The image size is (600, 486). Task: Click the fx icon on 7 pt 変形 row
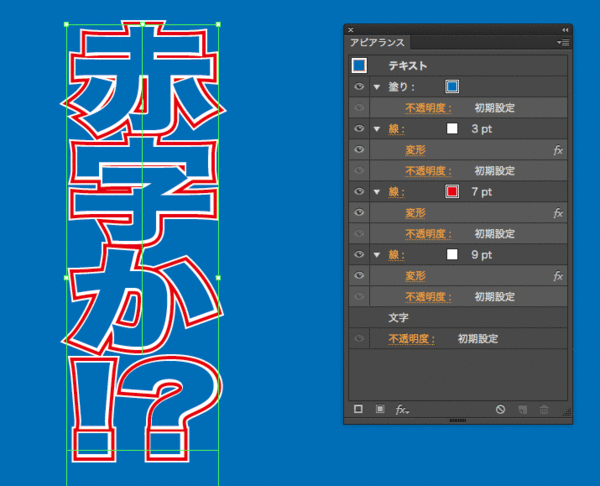(x=558, y=213)
